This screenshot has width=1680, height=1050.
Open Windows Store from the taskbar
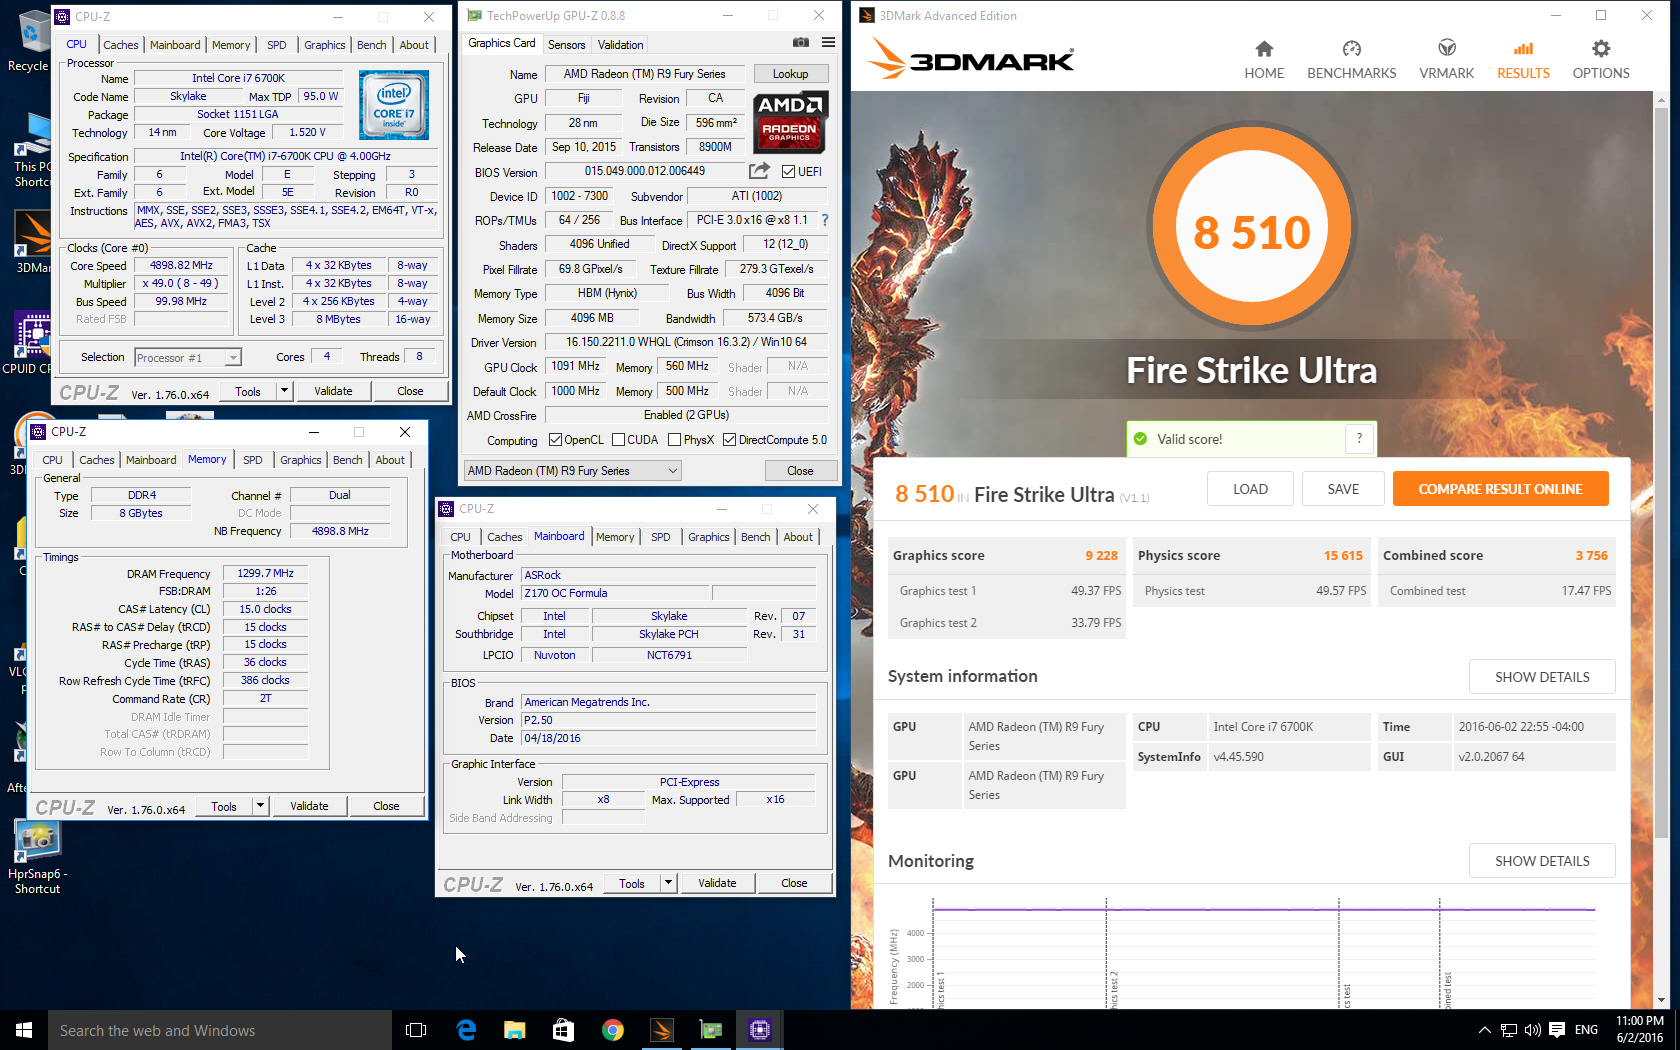[564, 1030]
